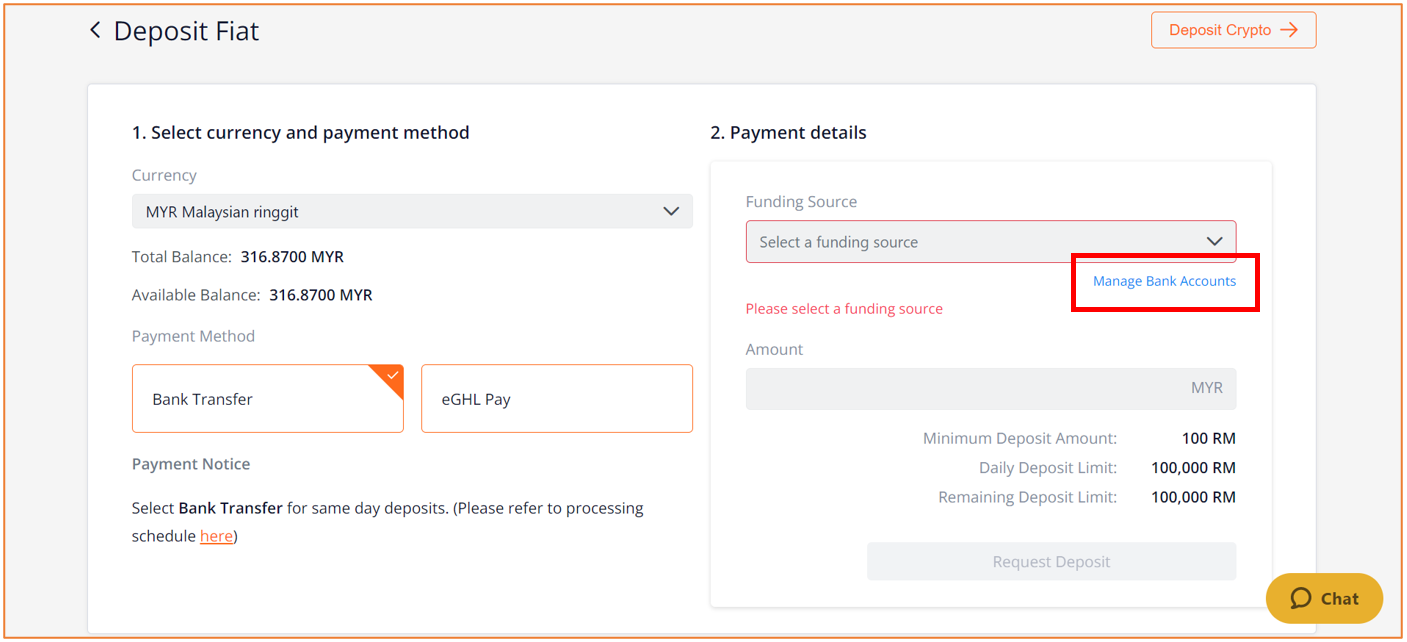
Task: Click the Please select a funding source error
Action: click(x=844, y=309)
